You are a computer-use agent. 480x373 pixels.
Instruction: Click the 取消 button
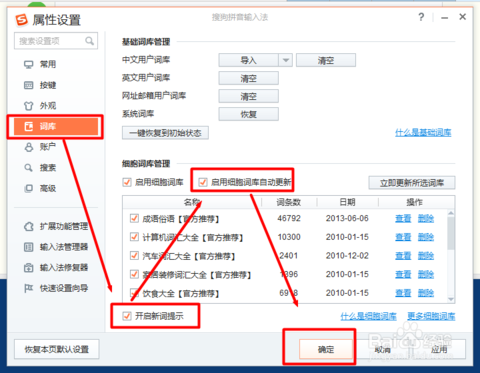coord(382,349)
